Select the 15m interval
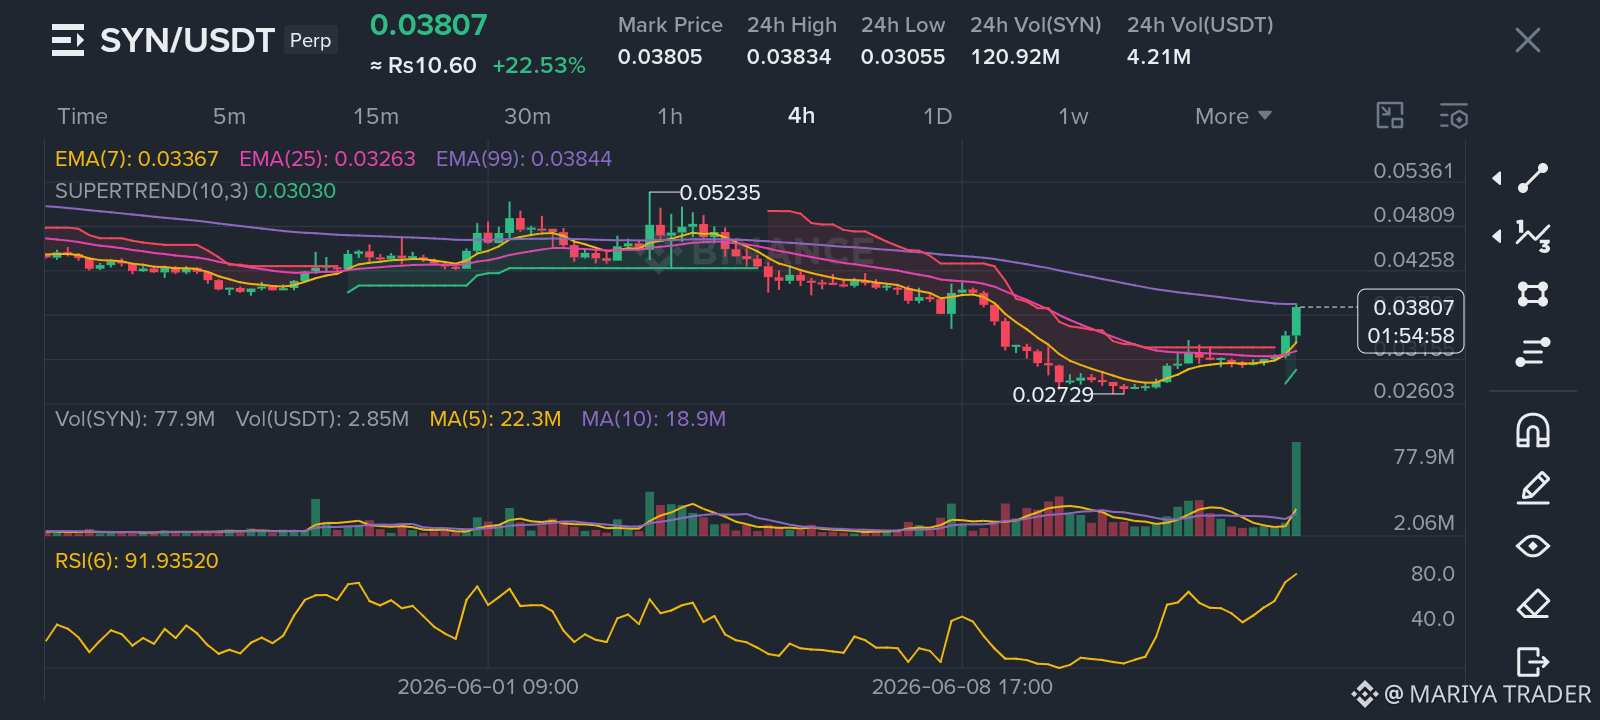Image resolution: width=1600 pixels, height=720 pixels. tap(376, 116)
